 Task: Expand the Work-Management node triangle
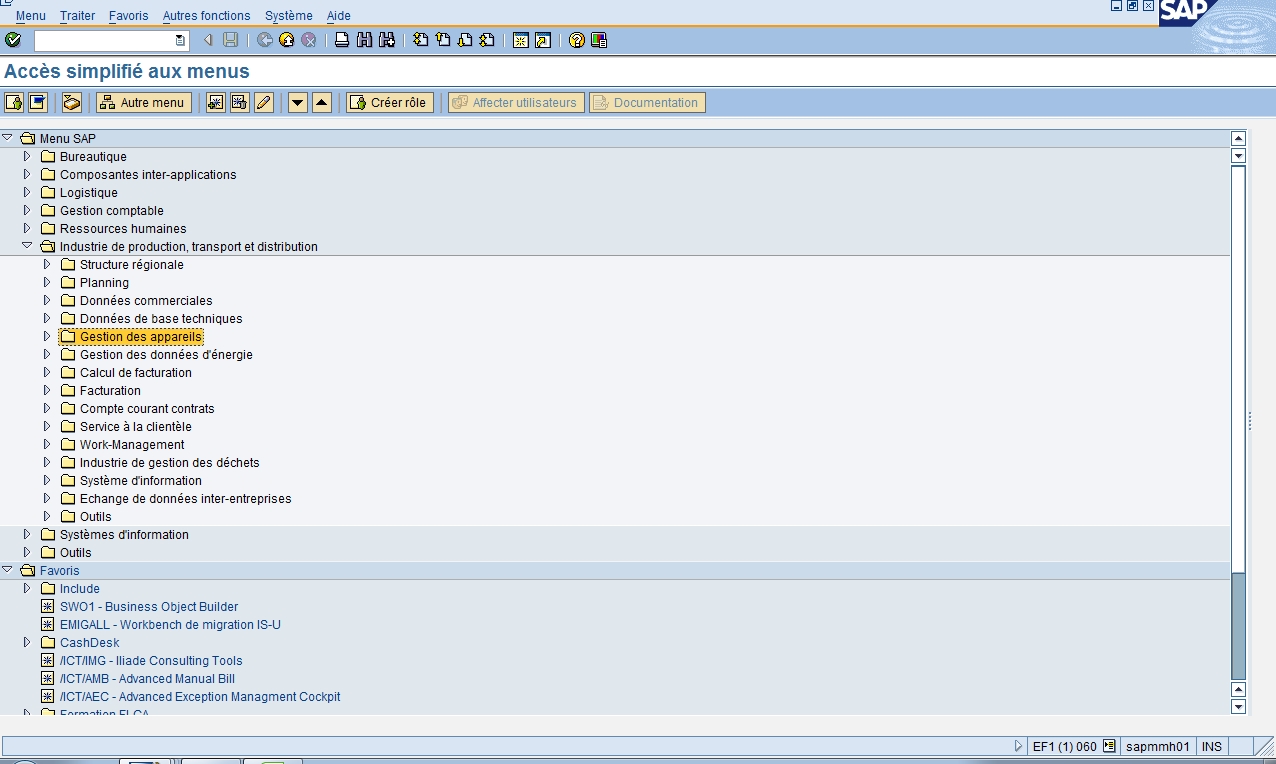click(47, 444)
